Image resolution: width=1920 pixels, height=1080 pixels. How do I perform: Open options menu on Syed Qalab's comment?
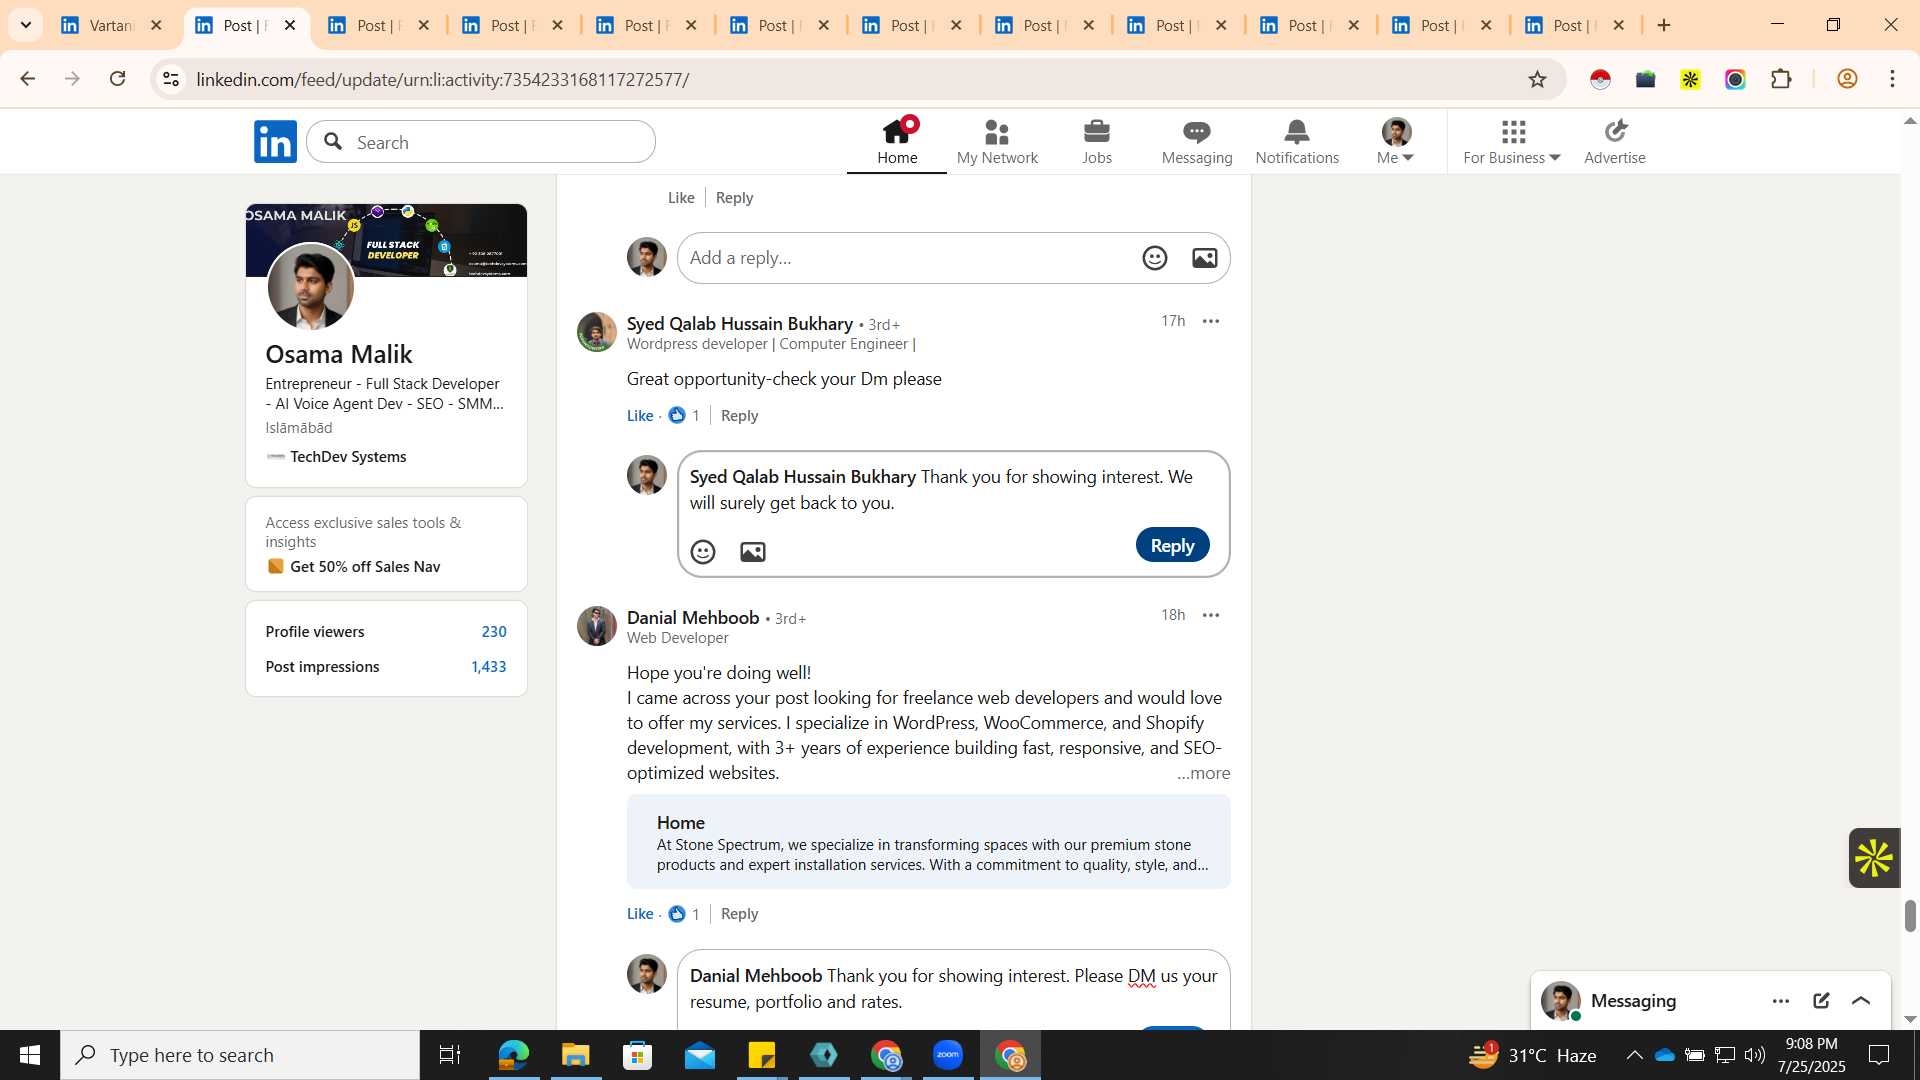(1211, 321)
